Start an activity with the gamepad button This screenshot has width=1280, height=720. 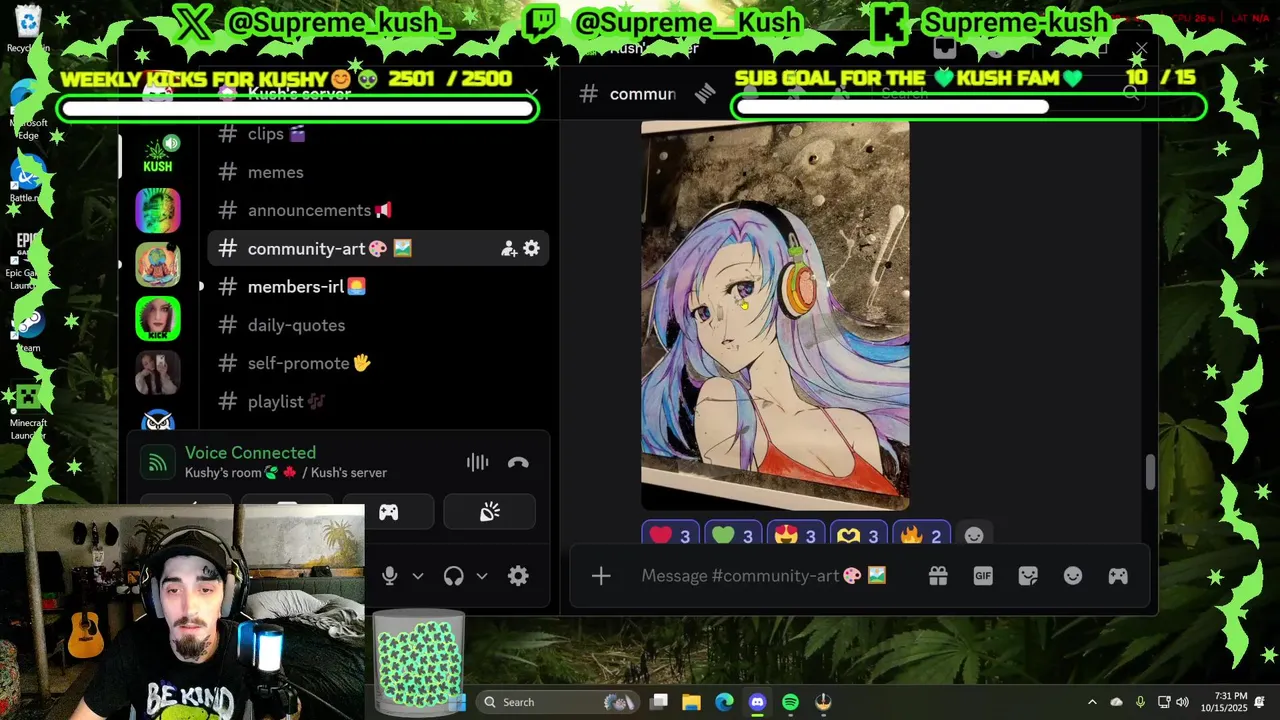[x=389, y=513]
